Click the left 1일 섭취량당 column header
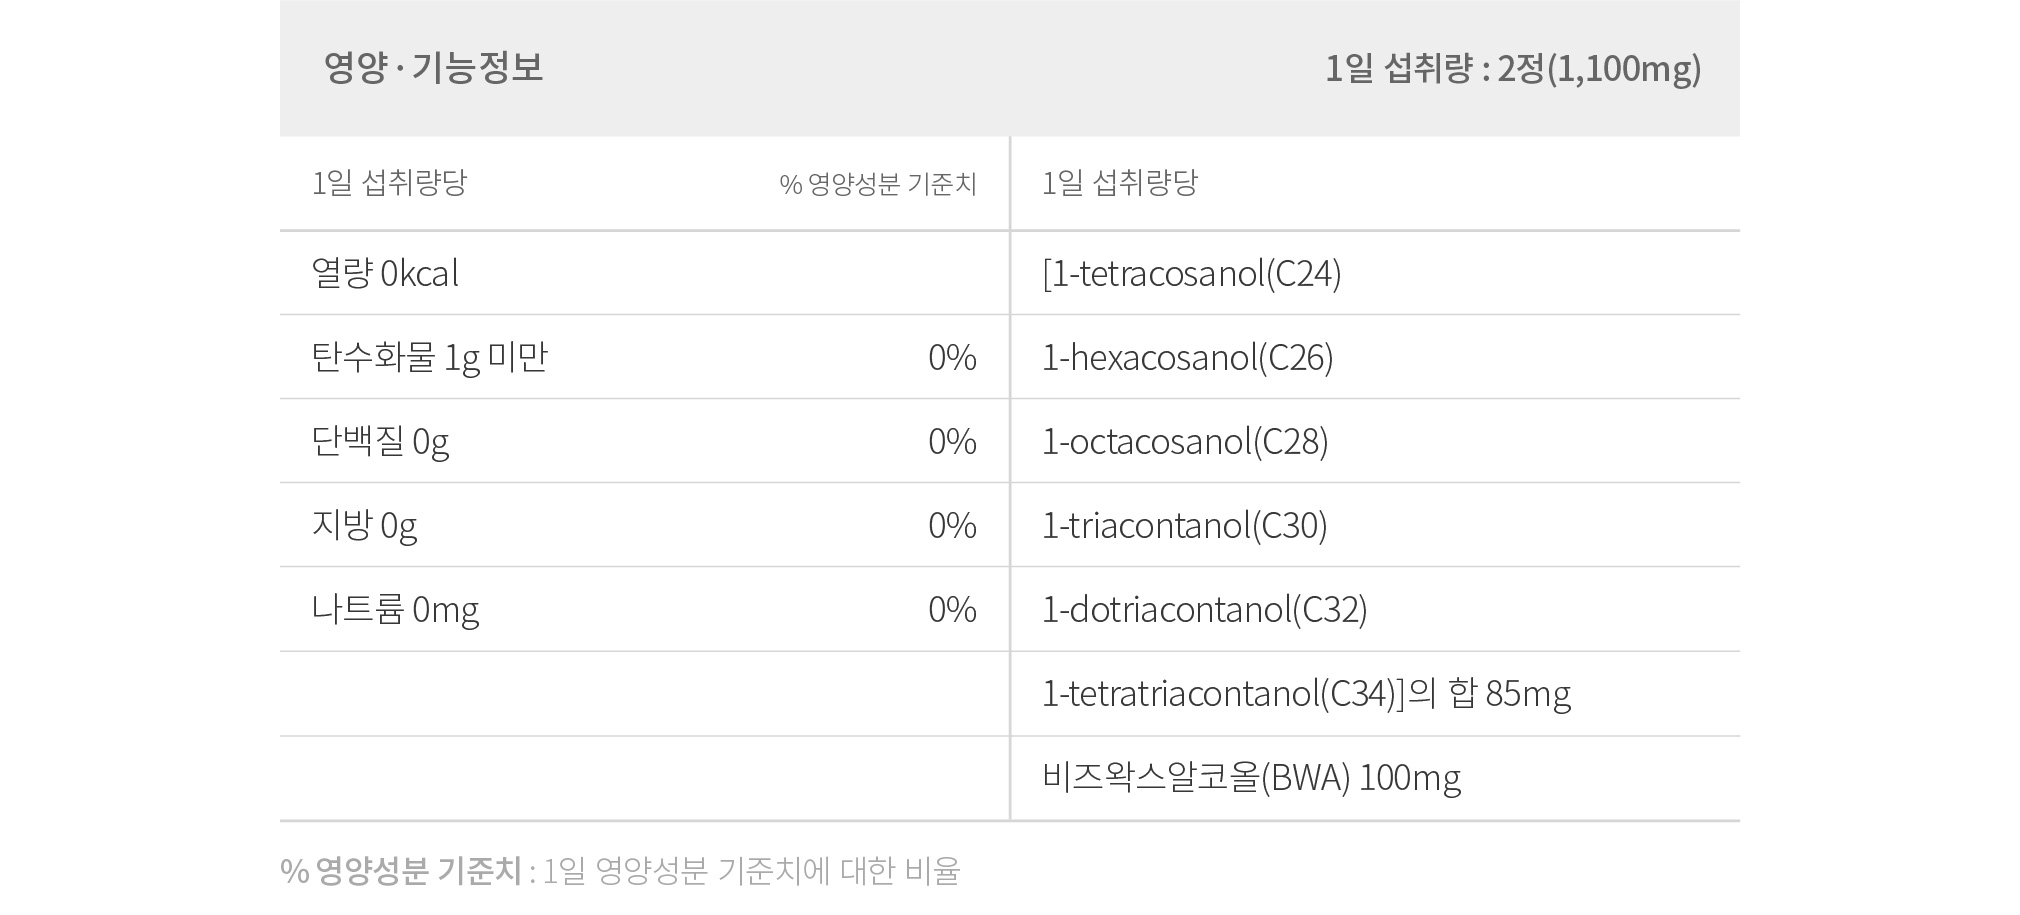The width and height of the screenshot is (2020, 915). (389, 183)
